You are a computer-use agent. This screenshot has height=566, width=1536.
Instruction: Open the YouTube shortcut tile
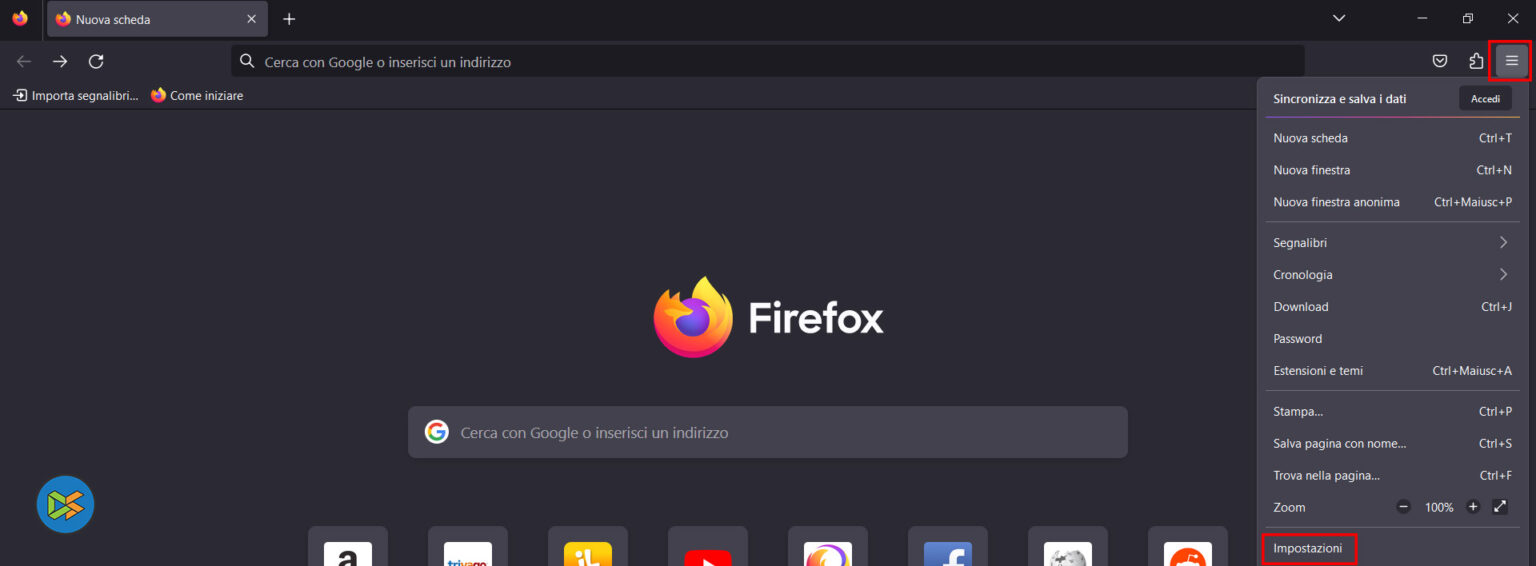pos(708,546)
